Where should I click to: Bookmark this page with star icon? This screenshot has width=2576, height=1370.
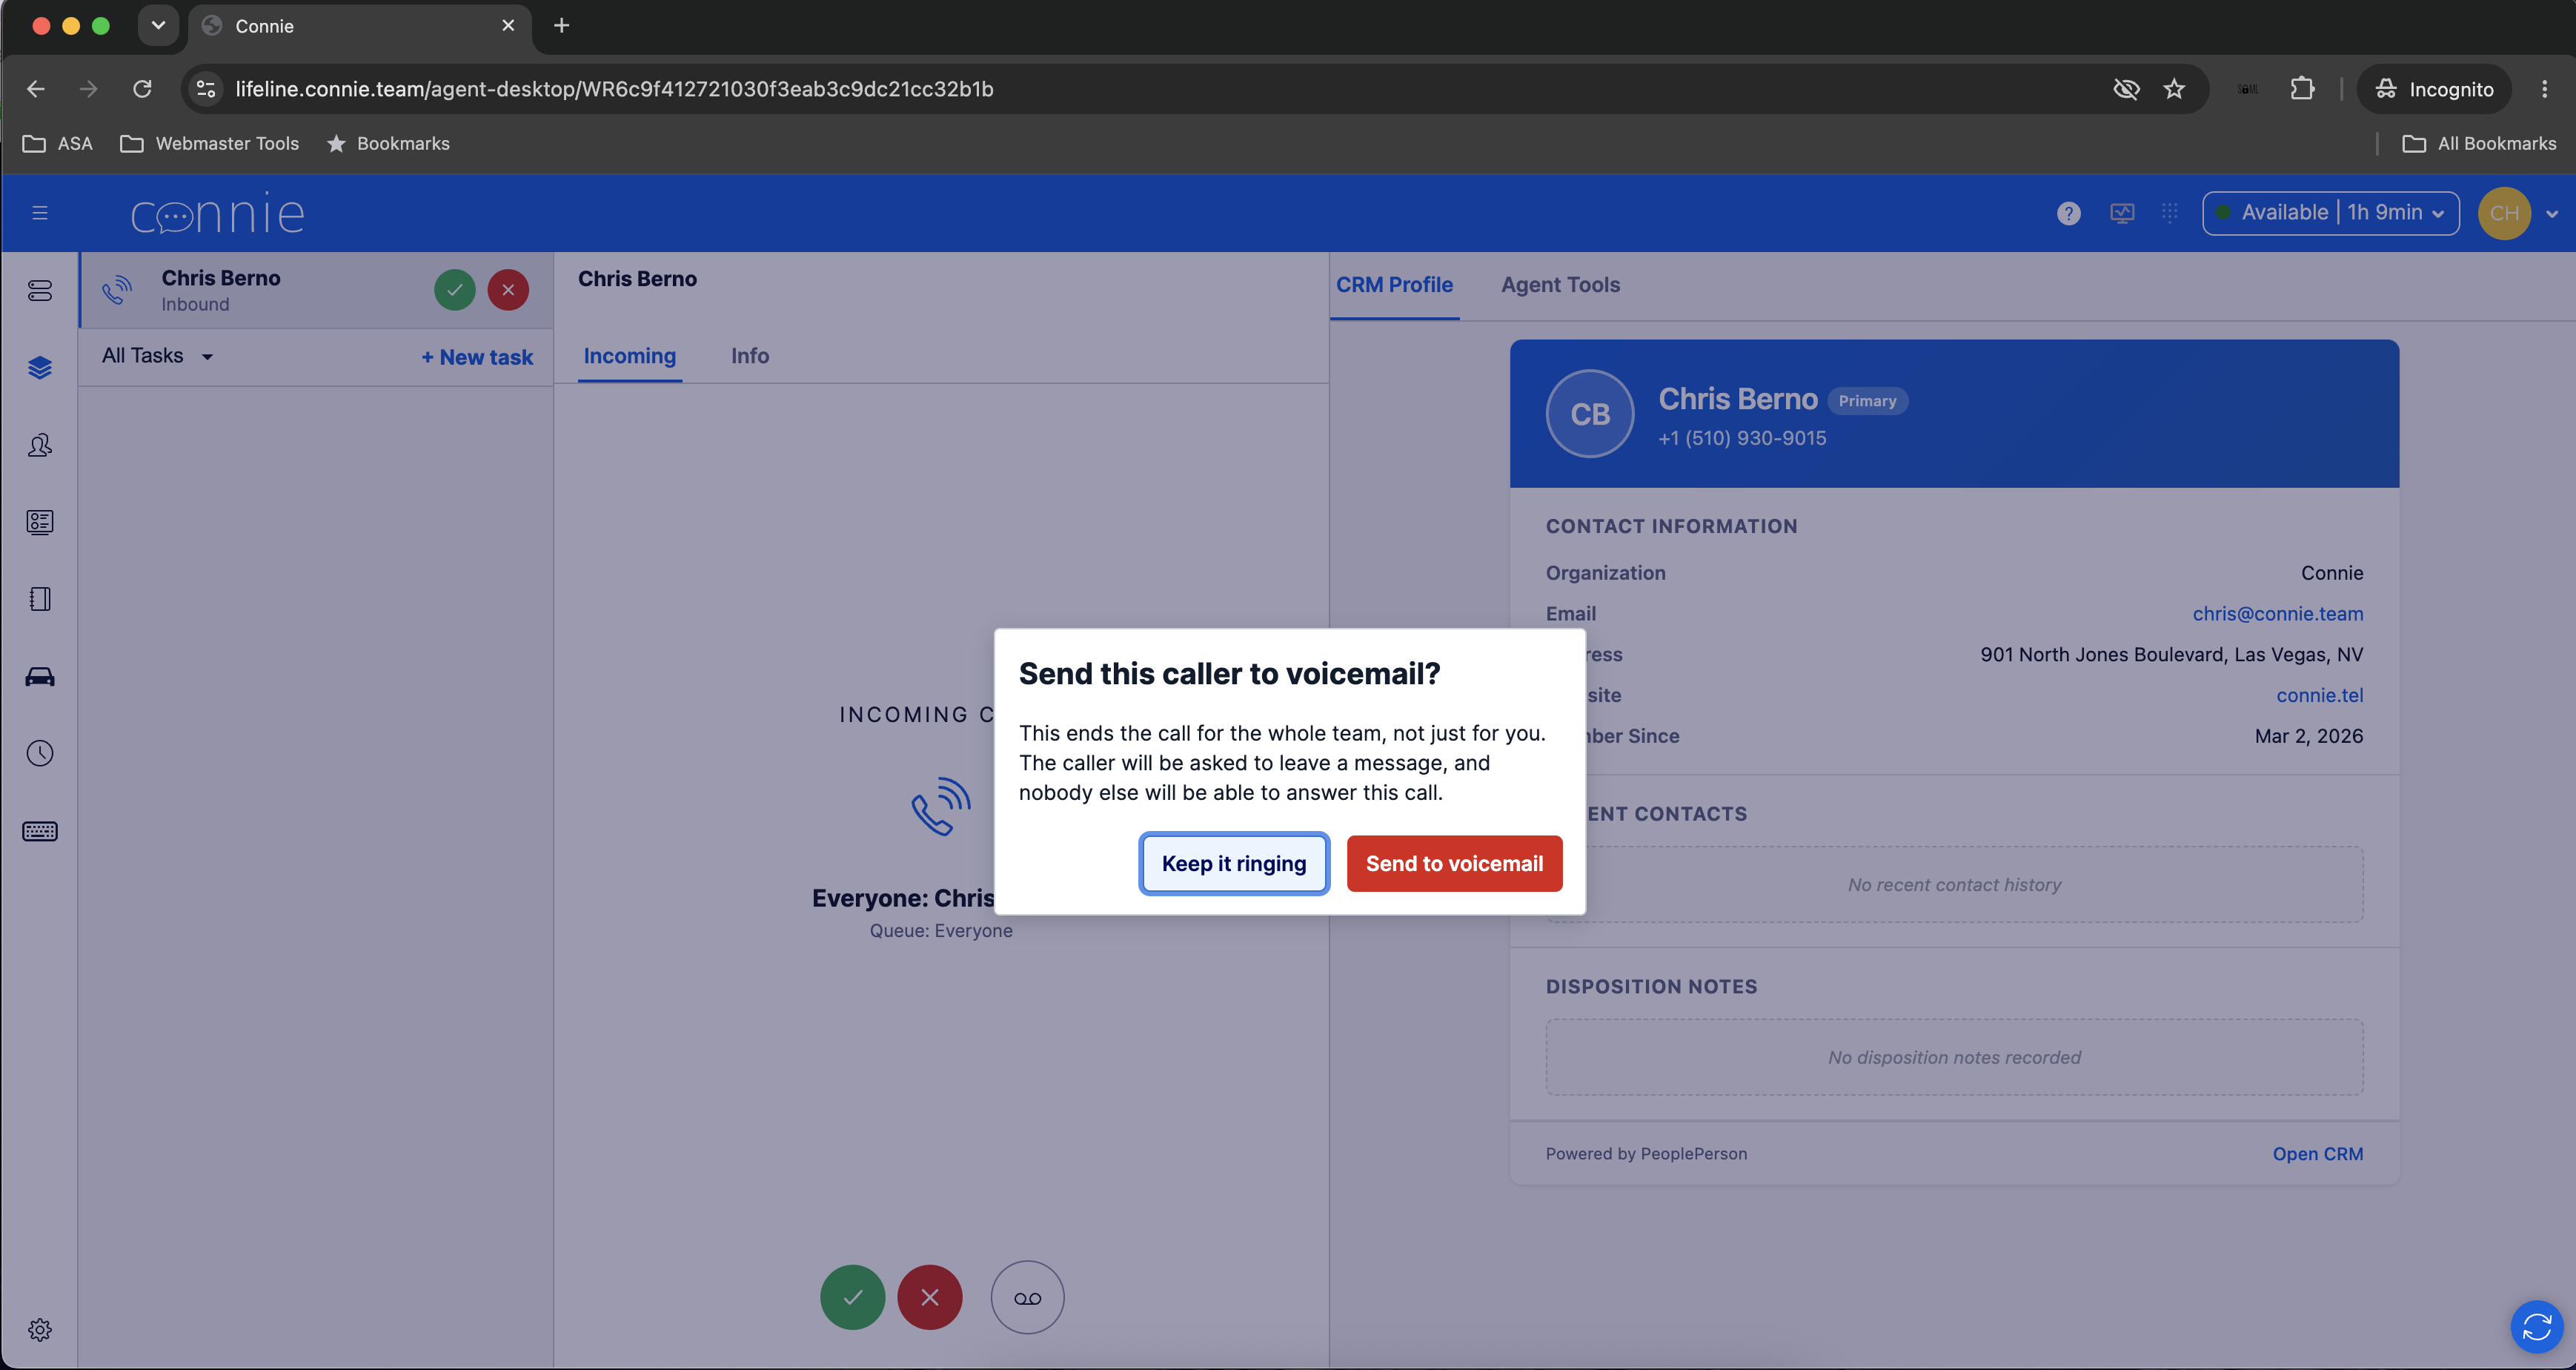pos(2174,89)
